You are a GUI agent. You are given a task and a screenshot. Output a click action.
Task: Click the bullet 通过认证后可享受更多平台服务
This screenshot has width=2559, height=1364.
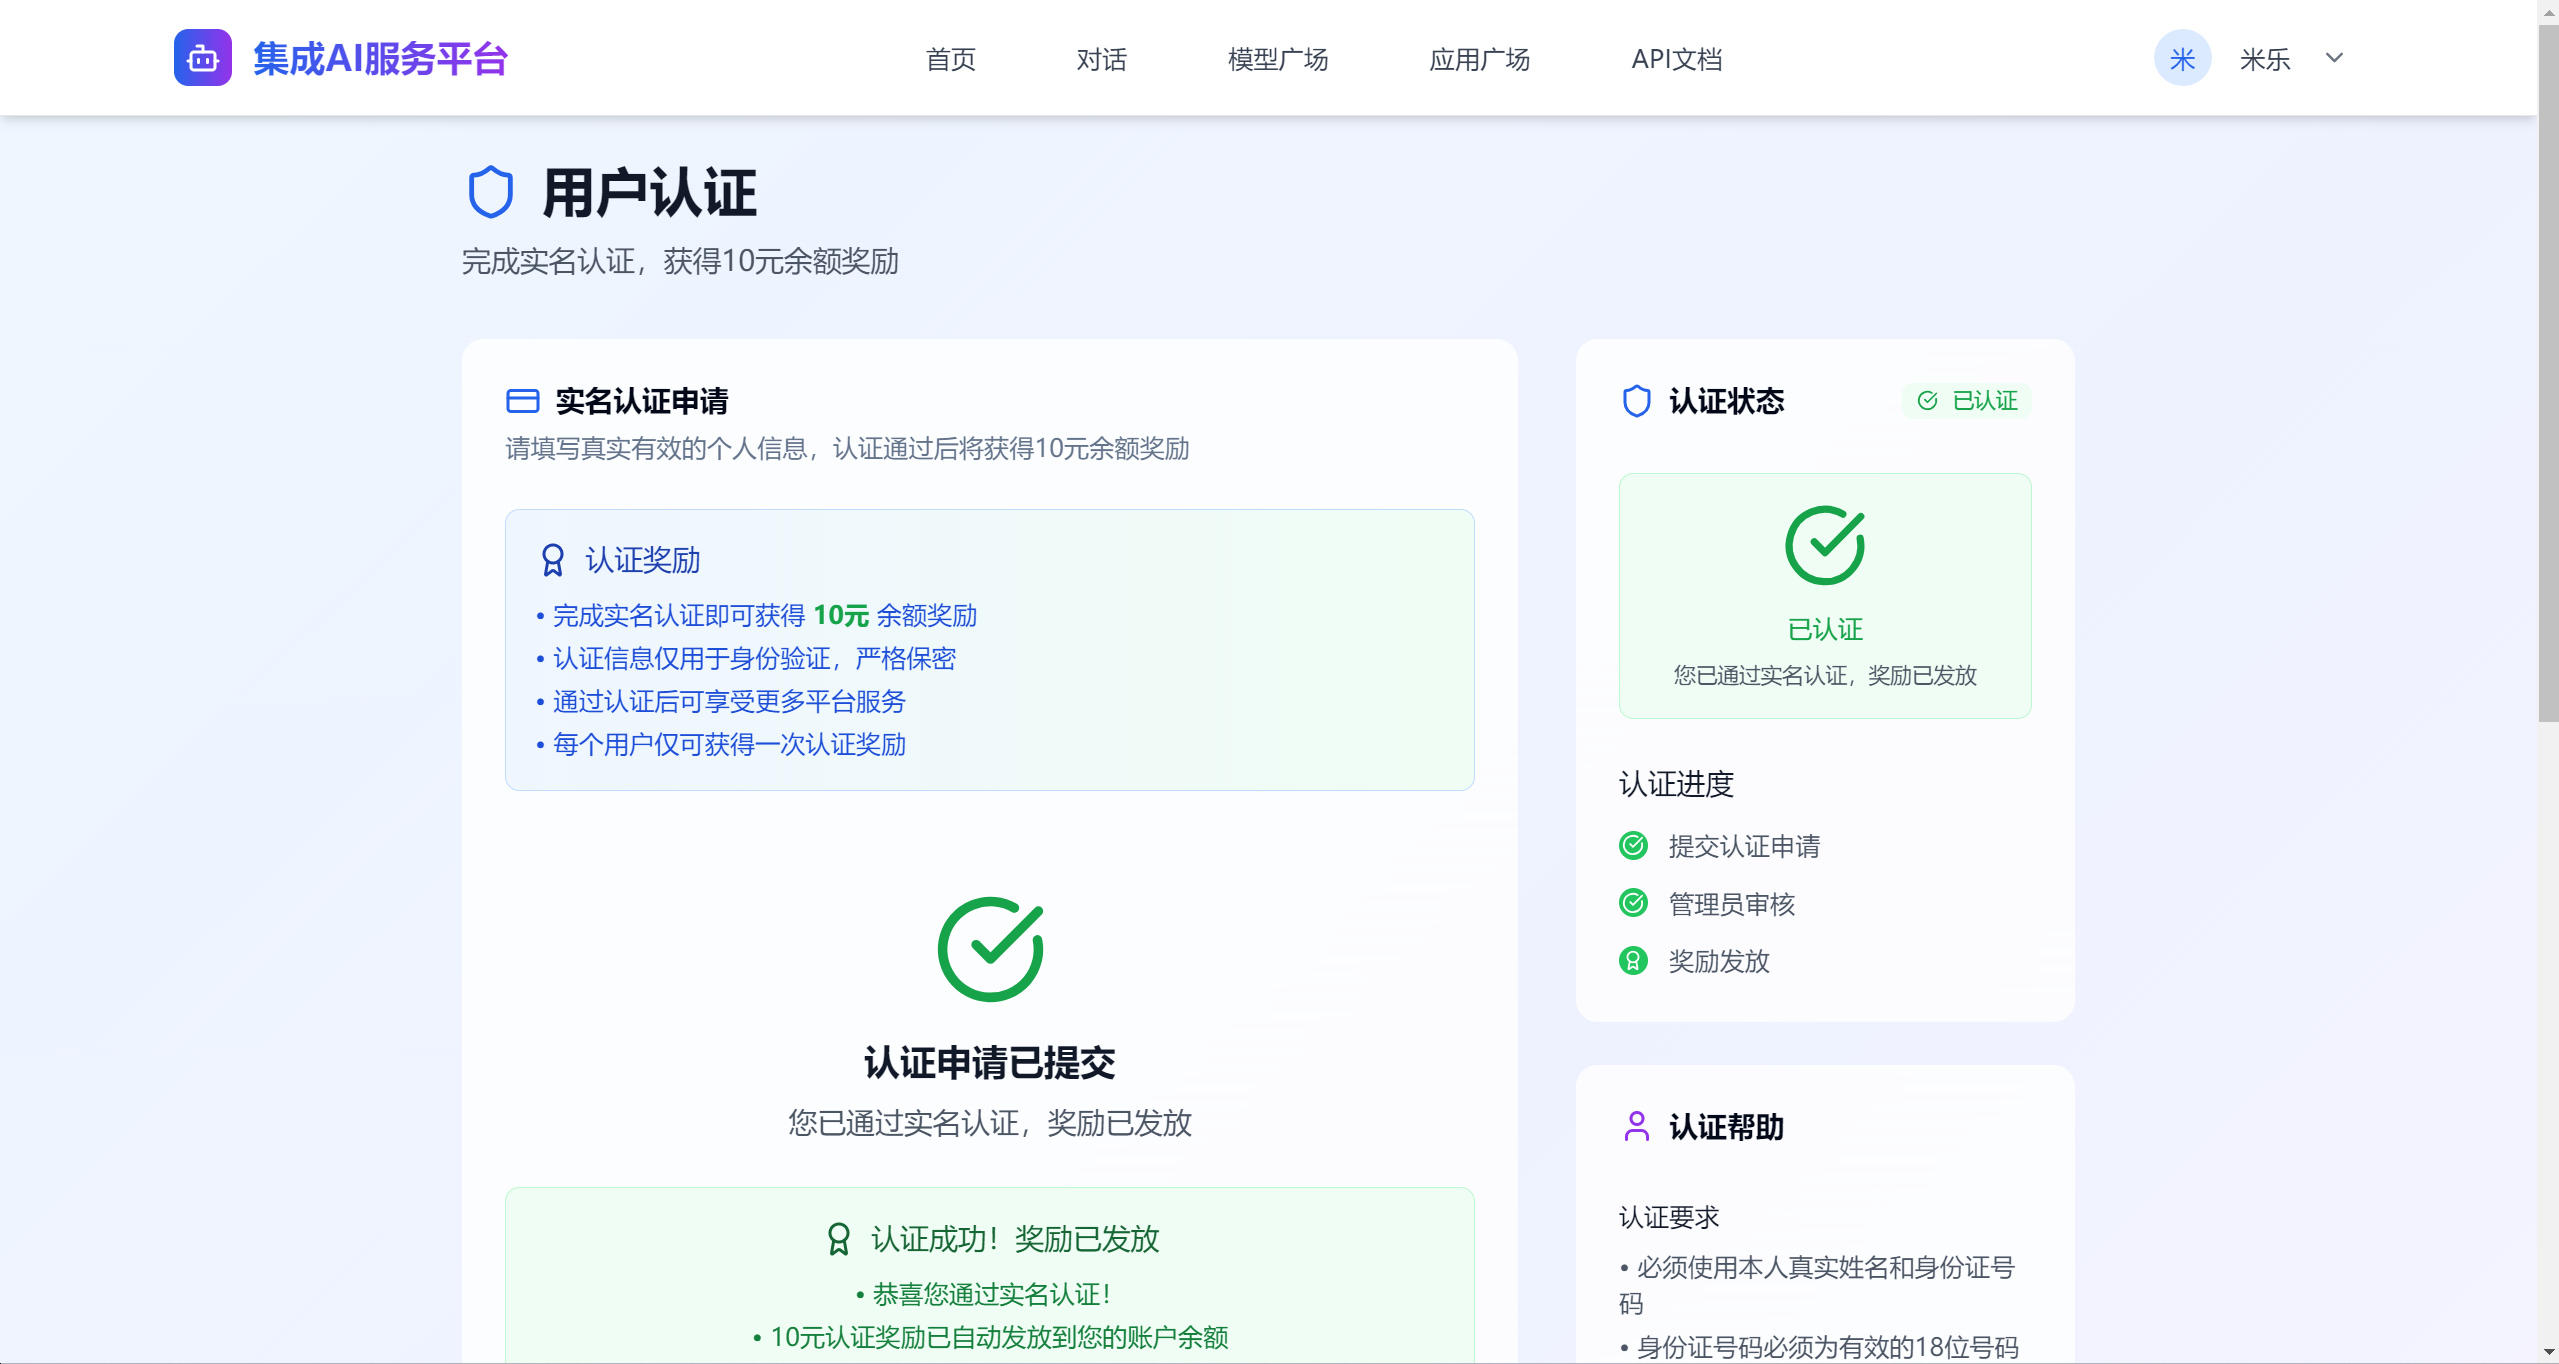point(721,701)
